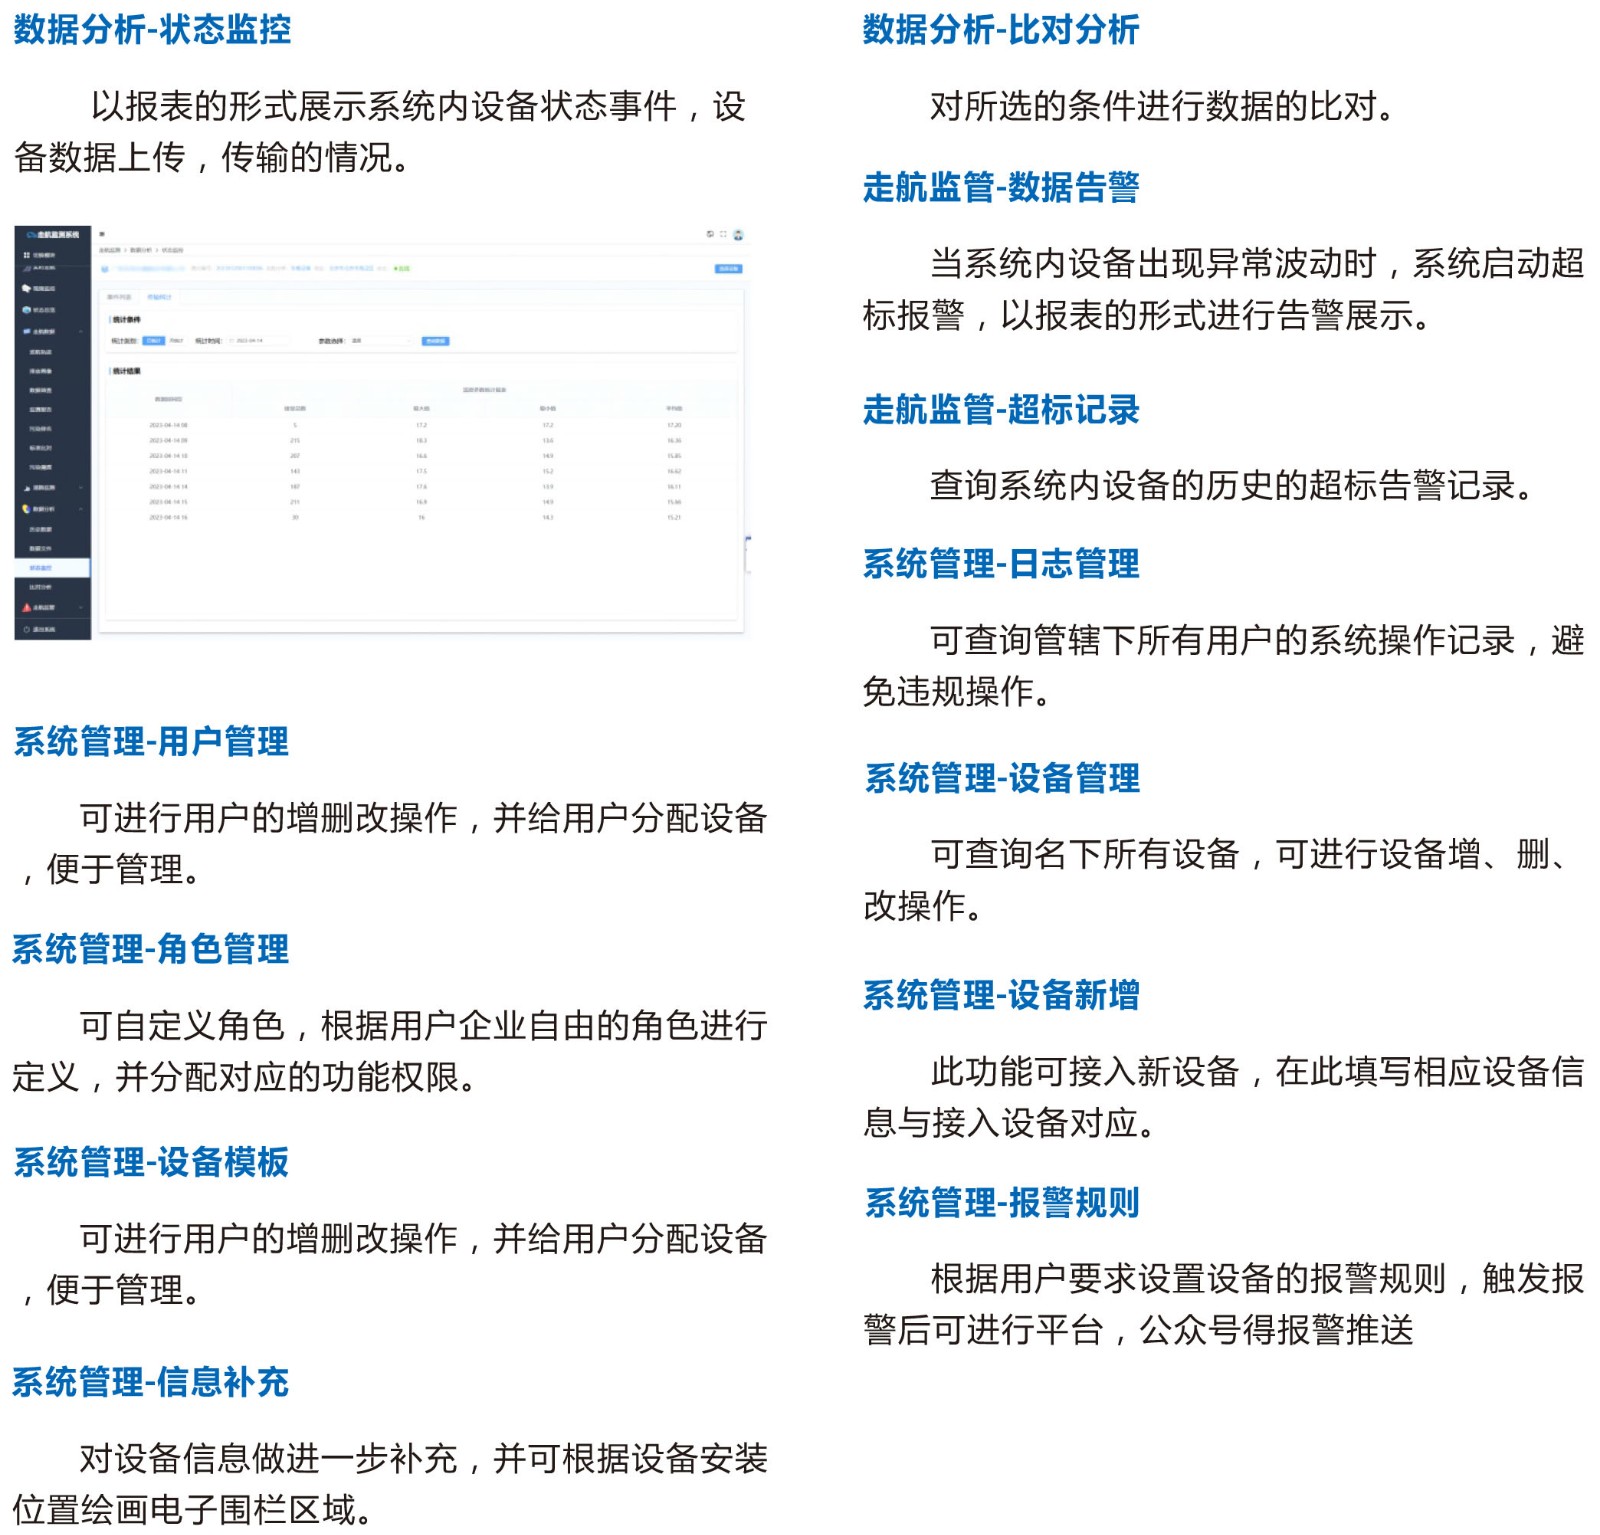Expand the sidebar group with warning triangle
The width and height of the screenshot is (1600, 1535).
[80, 607]
